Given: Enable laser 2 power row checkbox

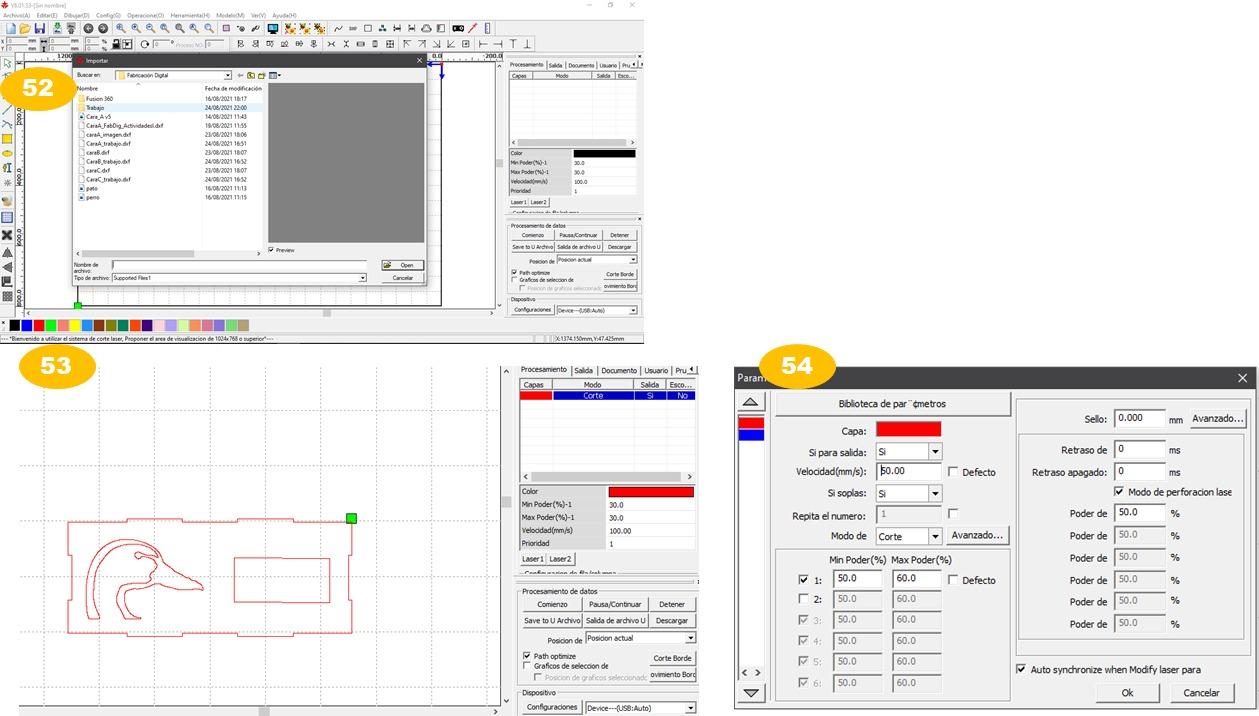Looking at the screenshot, I should (804, 599).
